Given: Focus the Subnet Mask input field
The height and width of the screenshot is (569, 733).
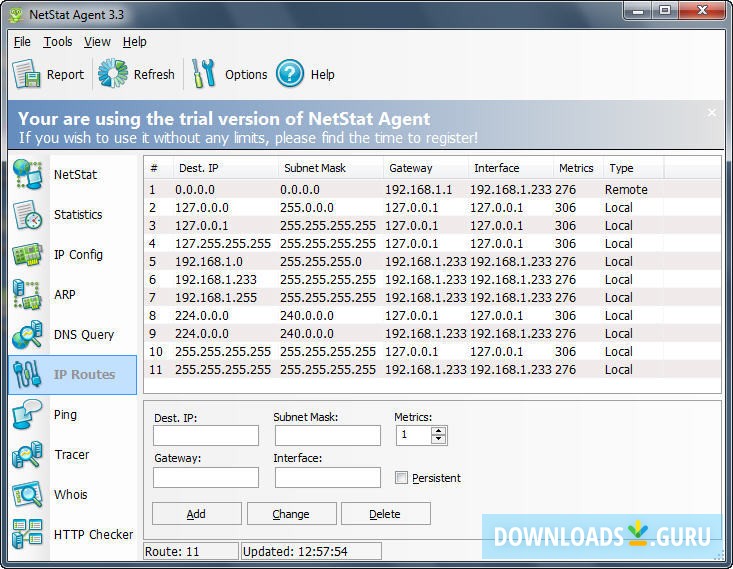Looking at the screenshot, I should (328, 435).
